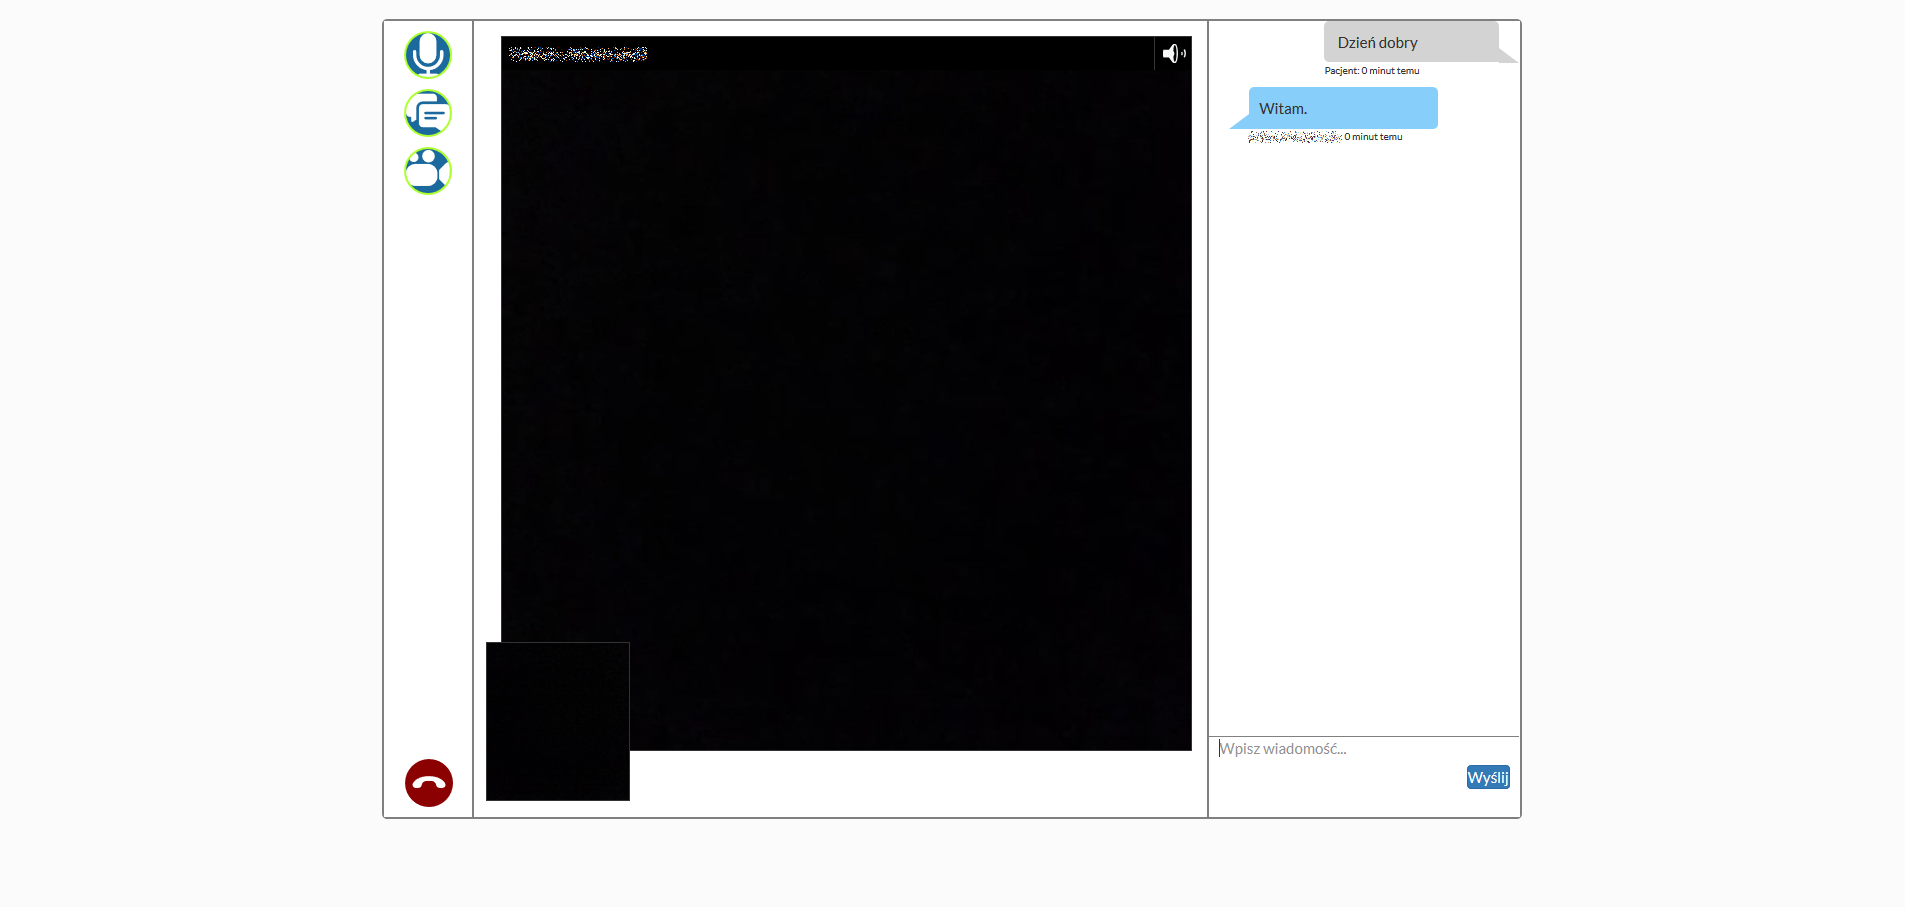Toggle the chat panel with the chat bubble icon
Screen dimensions: 1905x907
428,113
